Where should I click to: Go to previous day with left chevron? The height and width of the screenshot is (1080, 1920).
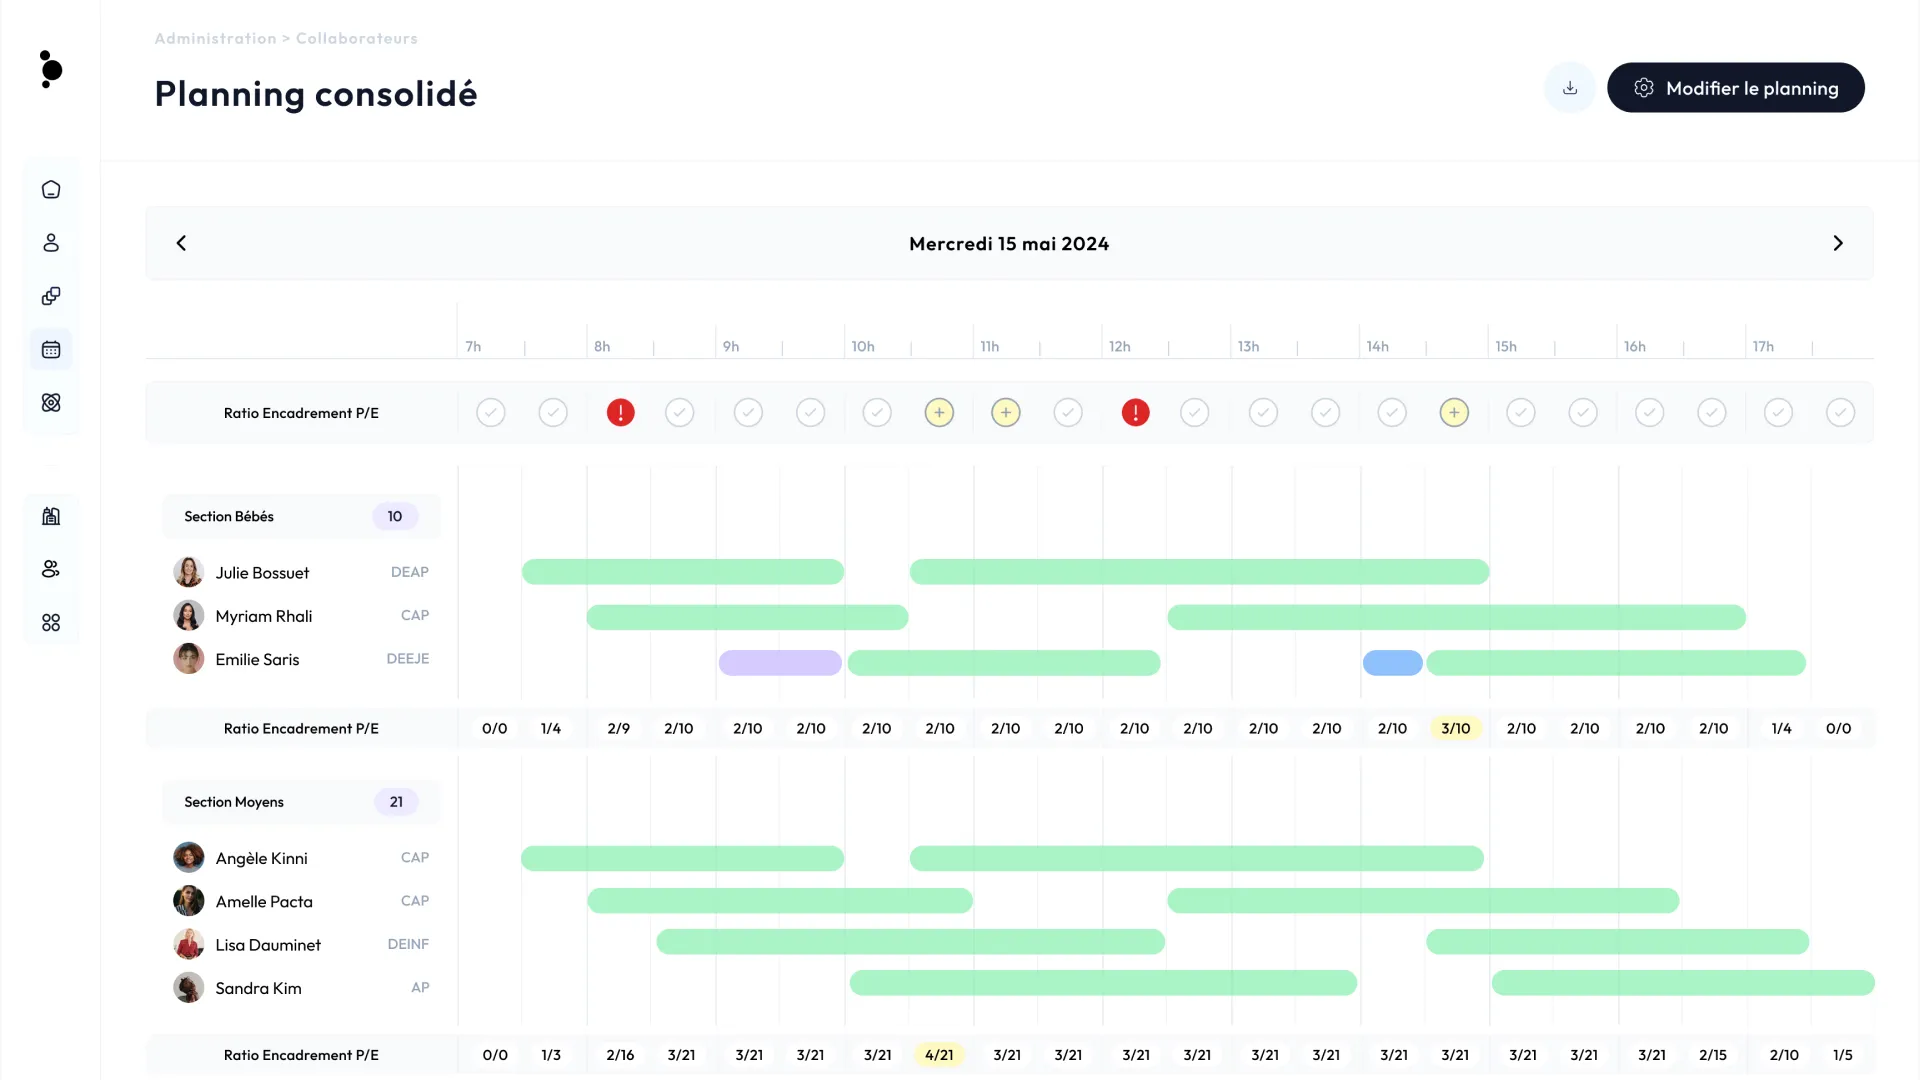coord(181,243)
